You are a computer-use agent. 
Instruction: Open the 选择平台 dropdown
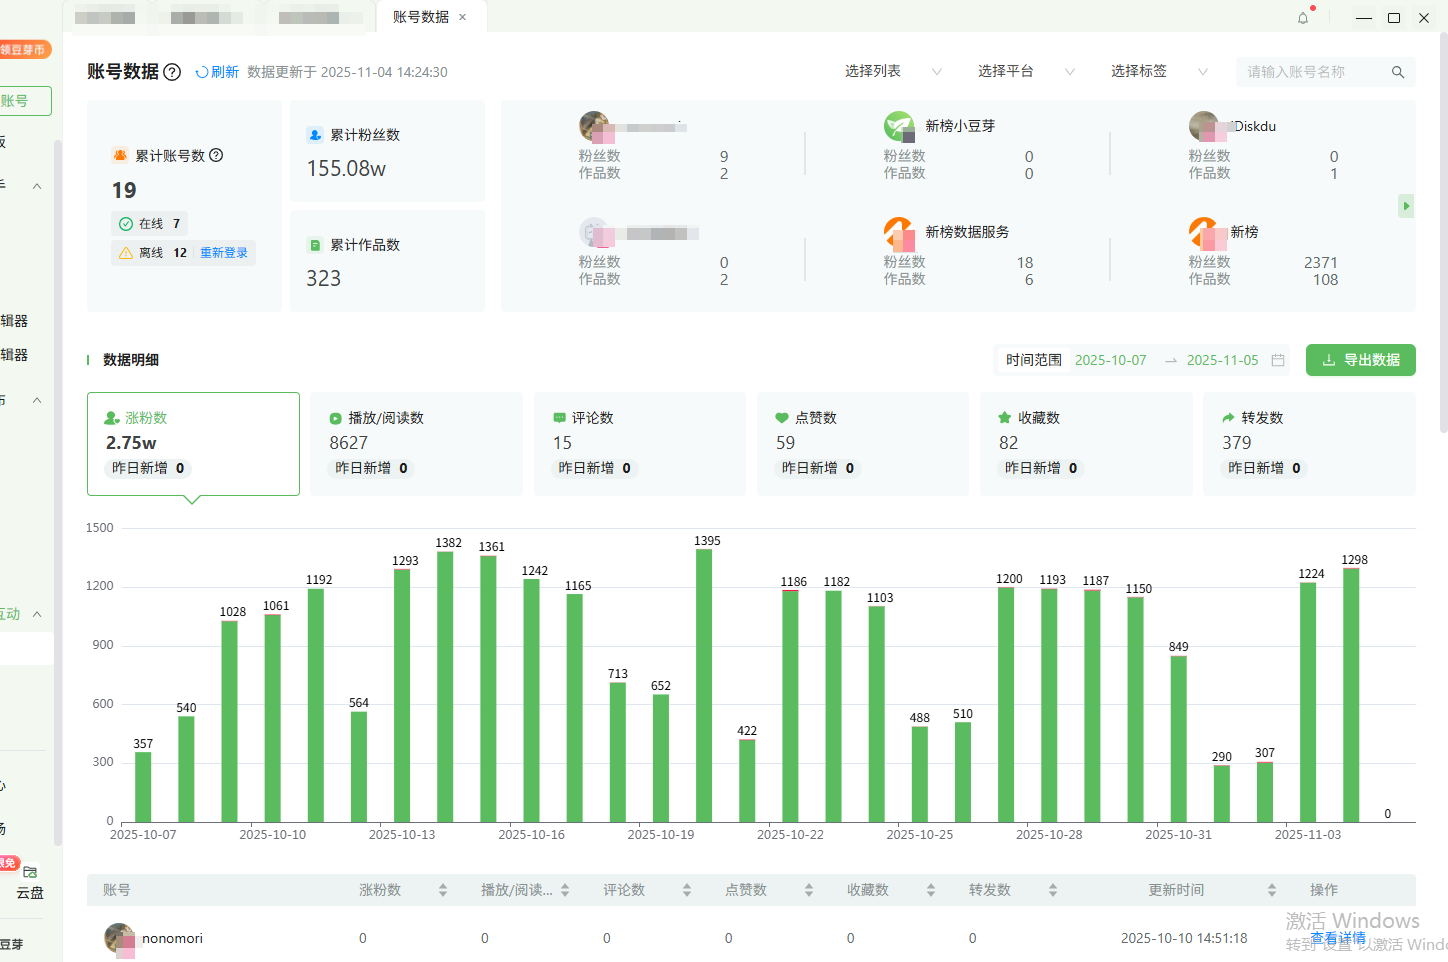[1025, 72]
